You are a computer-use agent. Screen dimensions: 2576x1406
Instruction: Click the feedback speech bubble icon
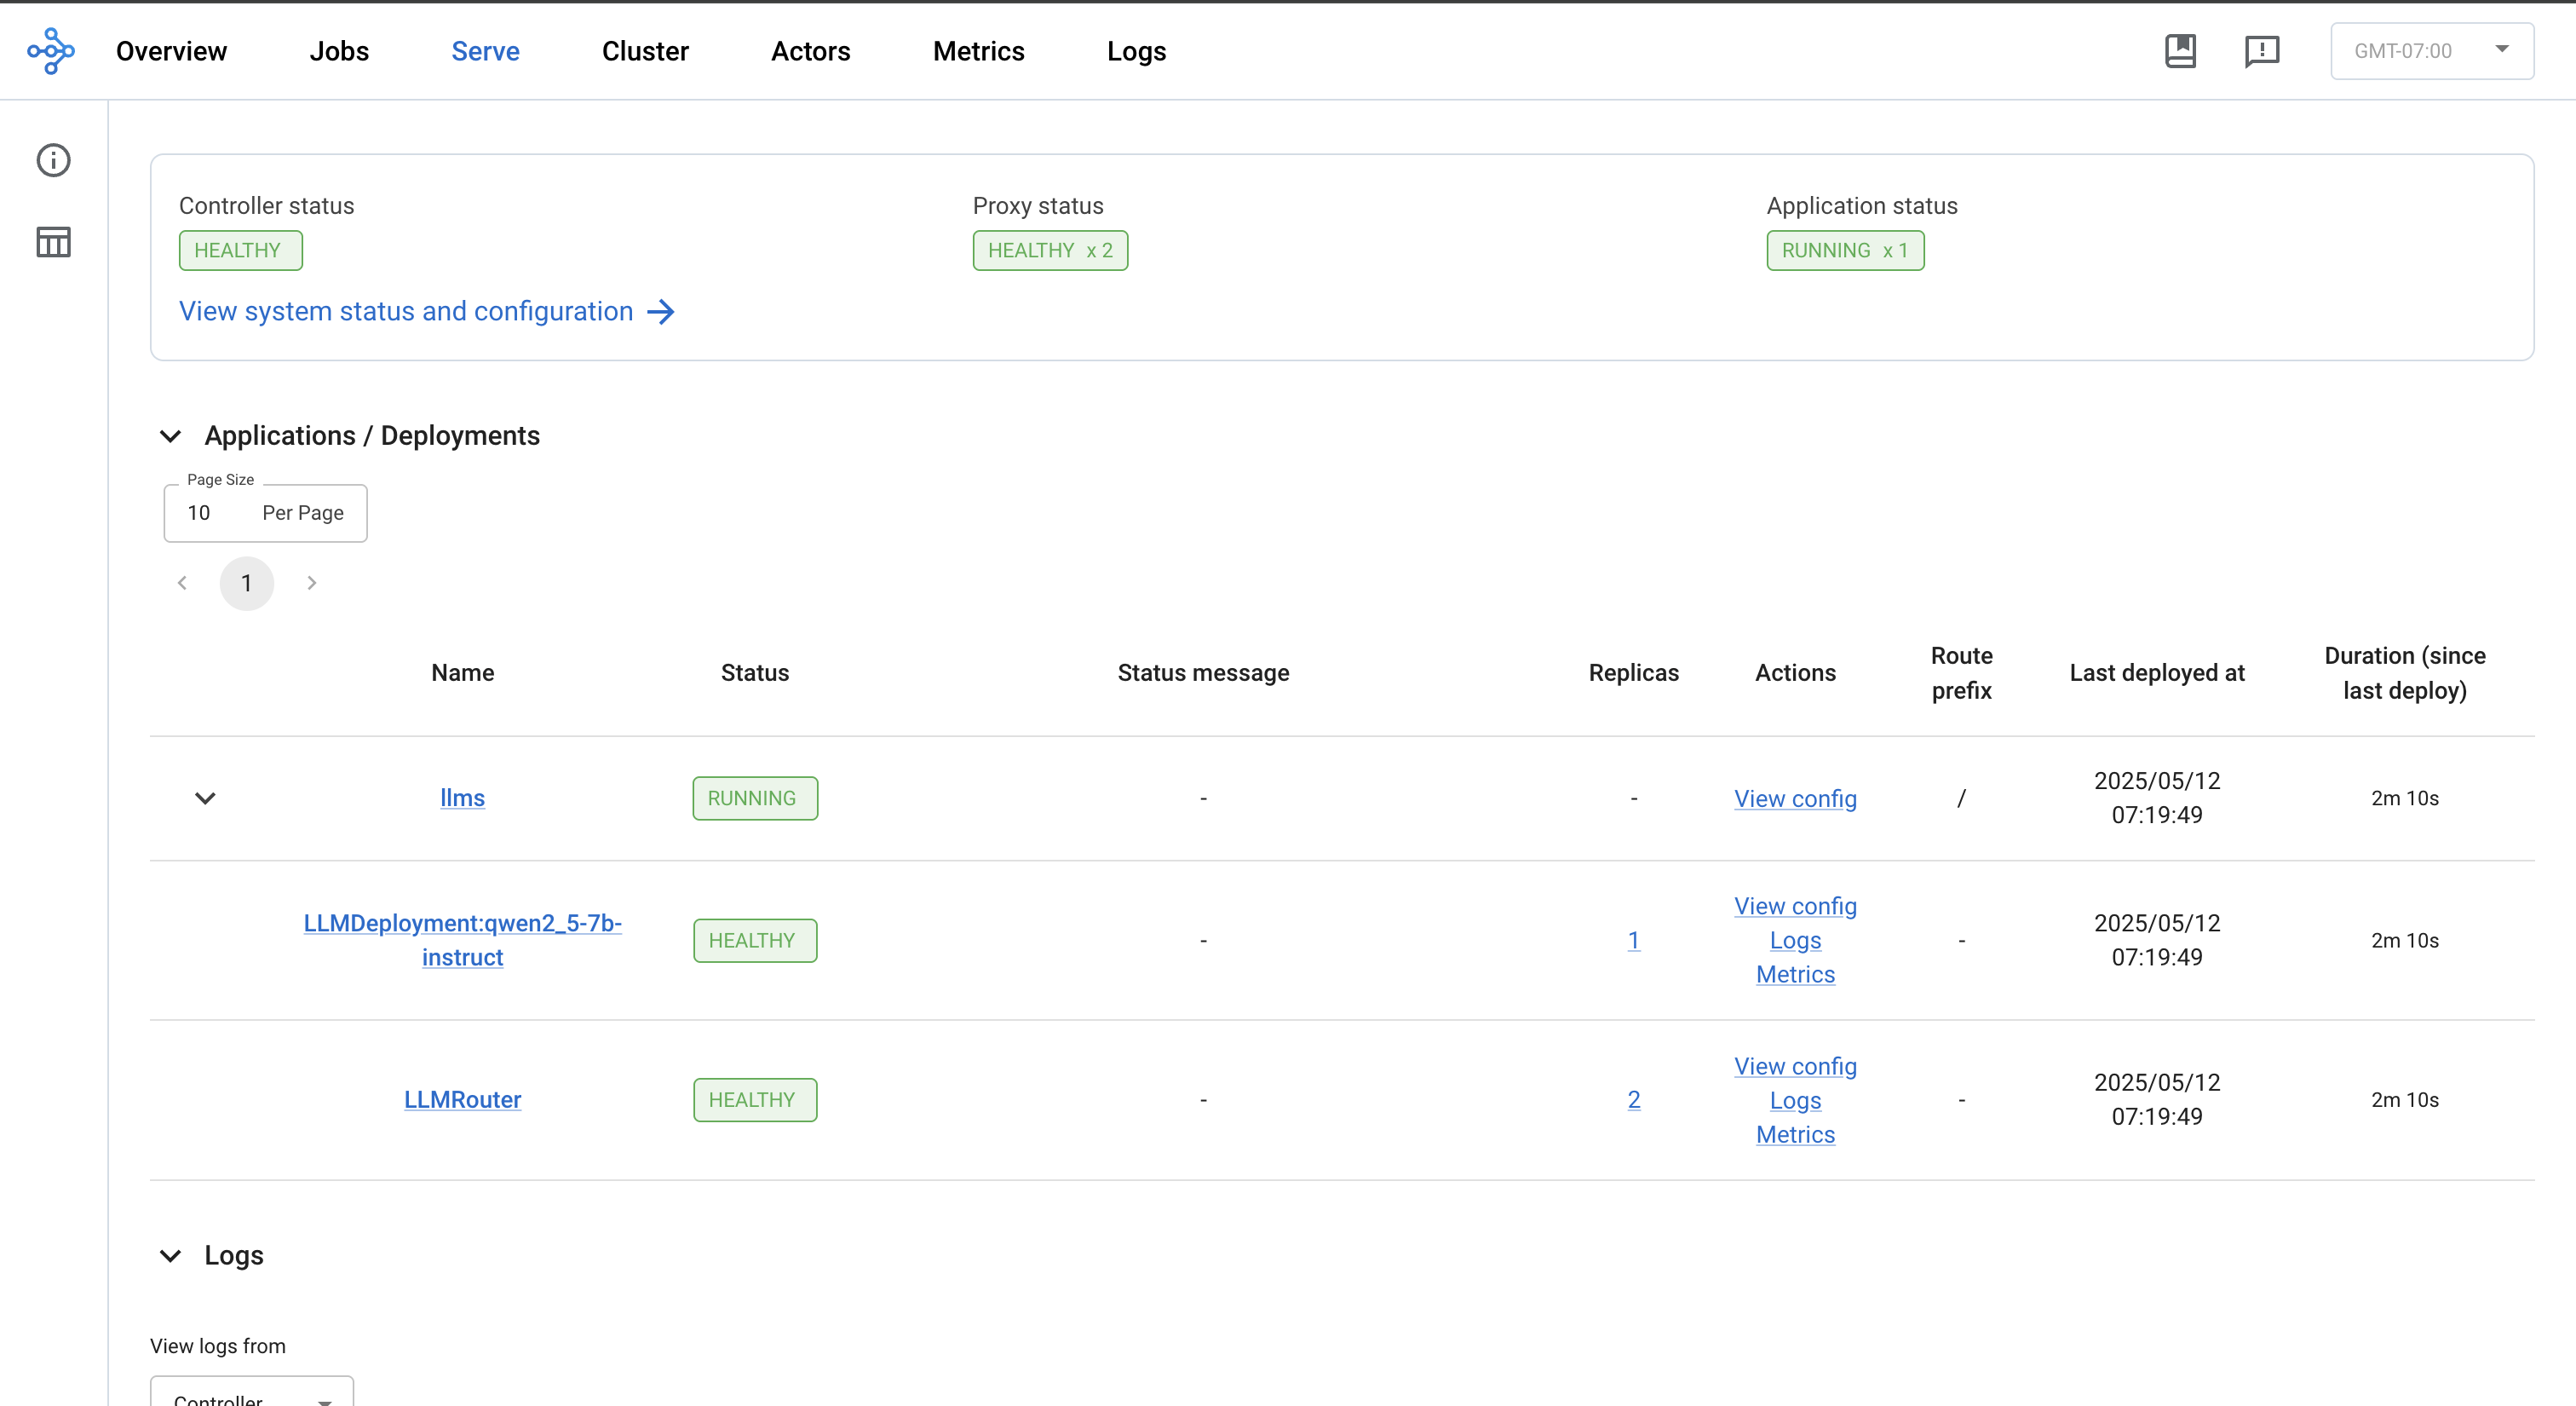2261,50
